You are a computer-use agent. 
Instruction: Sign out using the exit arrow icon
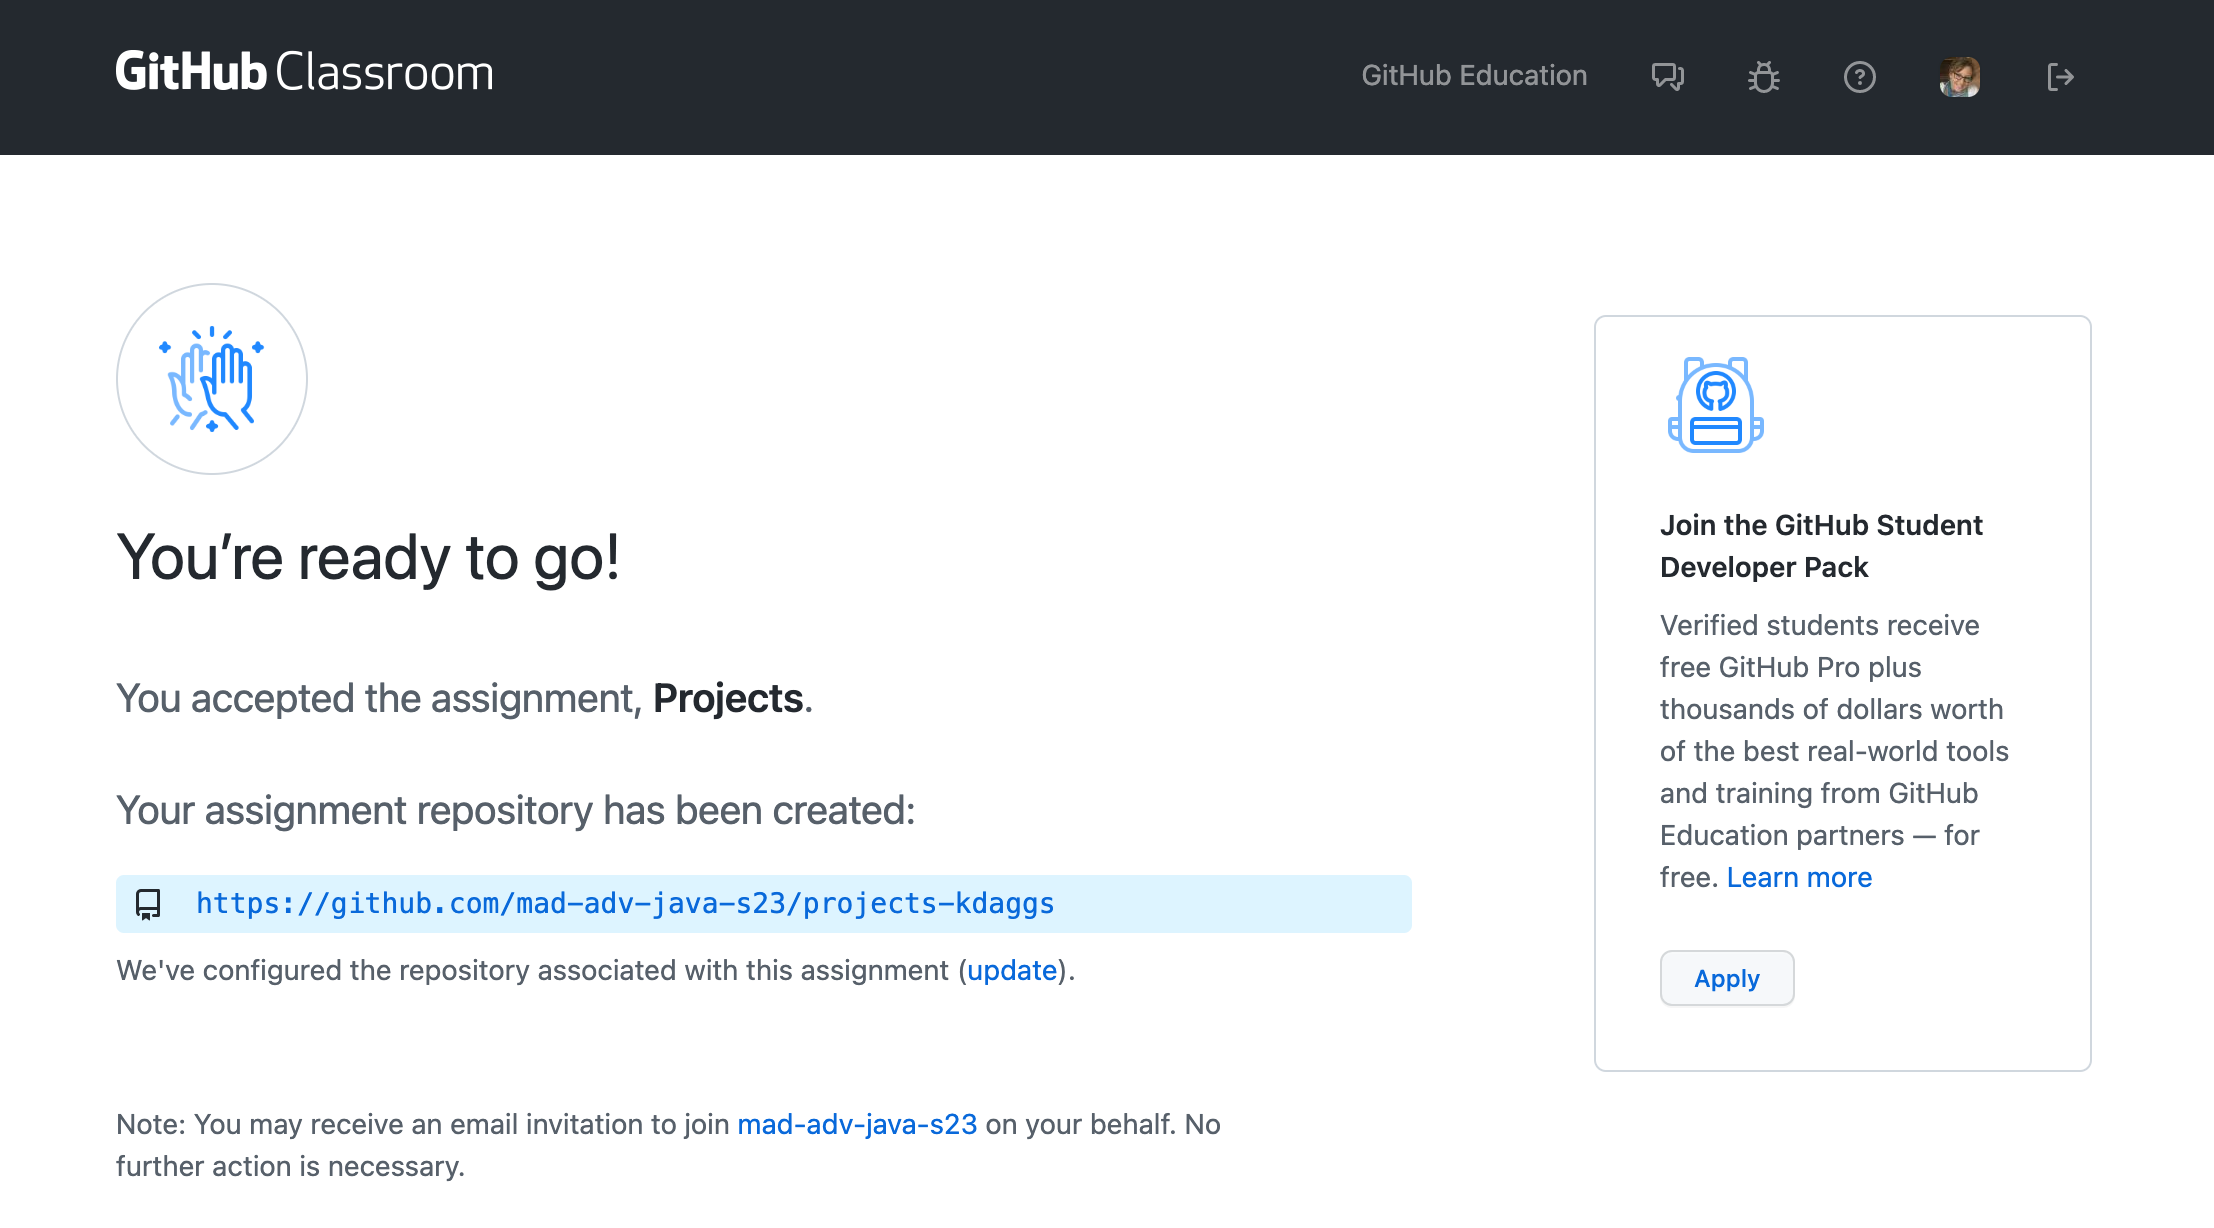(x=2060, y=77)
